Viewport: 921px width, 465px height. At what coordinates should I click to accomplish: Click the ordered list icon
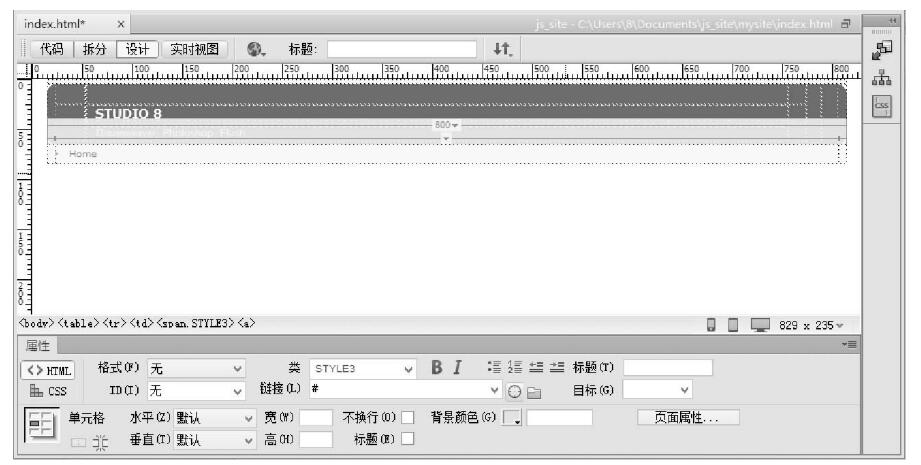click(512, 367)
